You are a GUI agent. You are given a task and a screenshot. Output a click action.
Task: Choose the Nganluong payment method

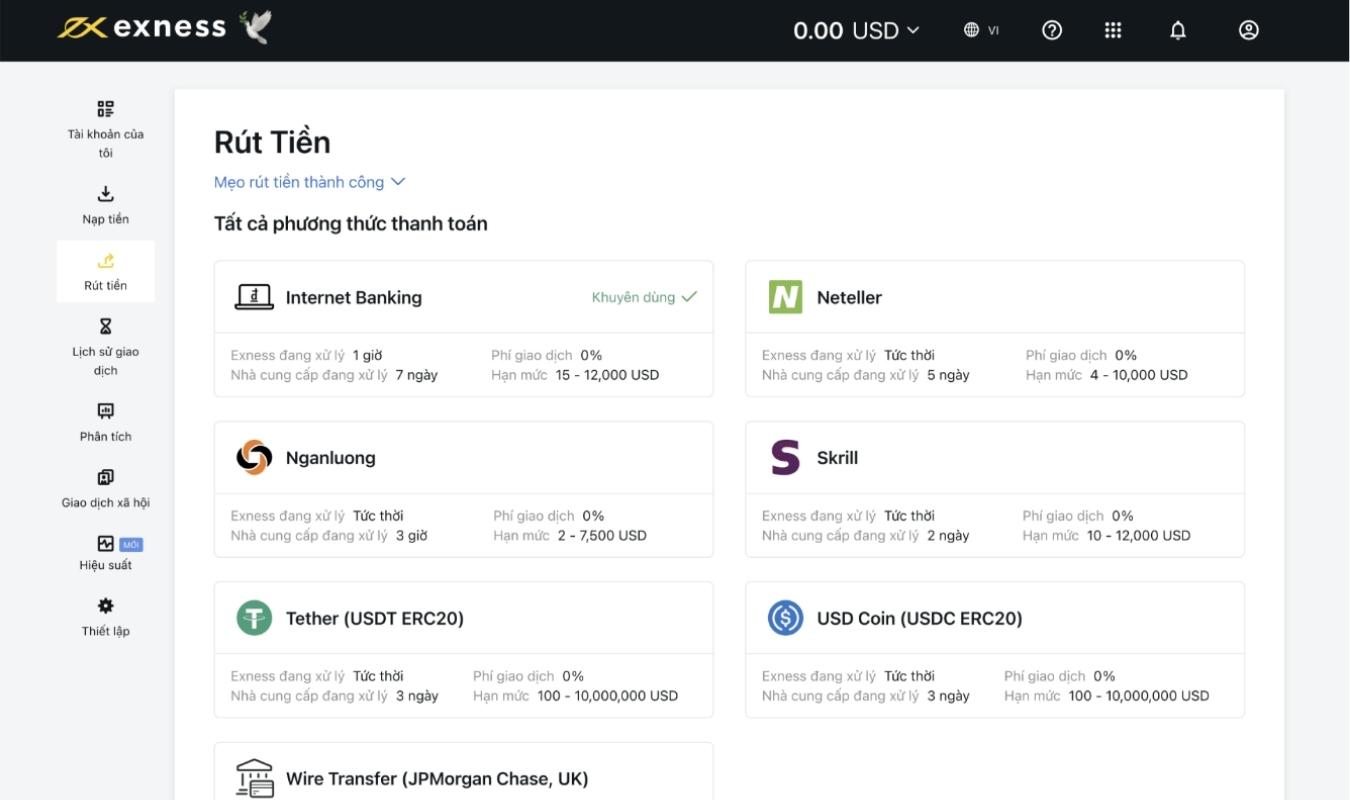tap(464, 489)
